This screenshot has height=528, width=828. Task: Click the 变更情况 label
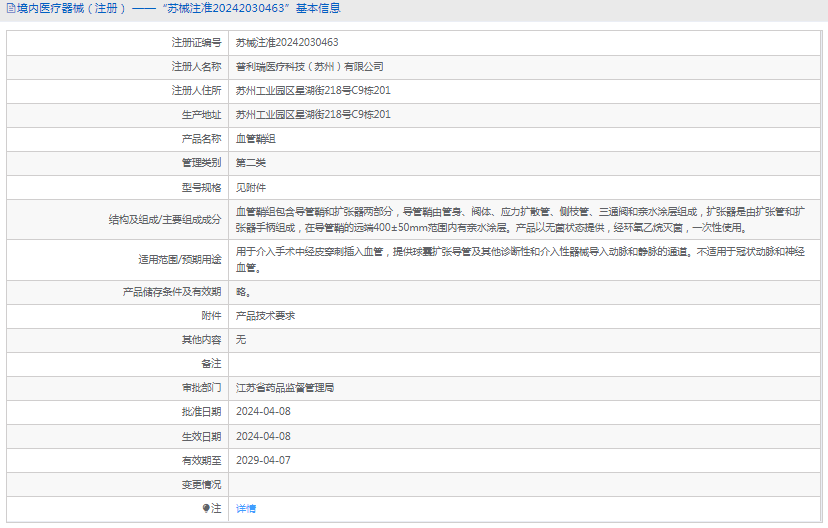tap(201, 485)
